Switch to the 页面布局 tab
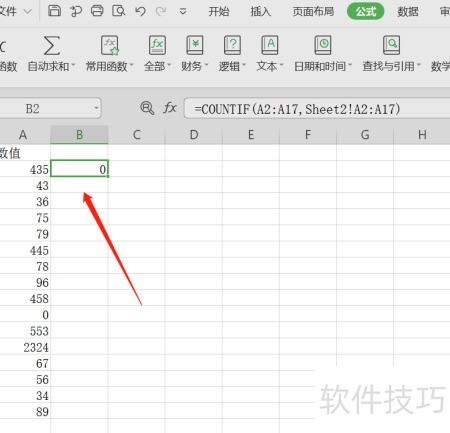The height and width of the screenshot is (433, 450). (313, 12)
